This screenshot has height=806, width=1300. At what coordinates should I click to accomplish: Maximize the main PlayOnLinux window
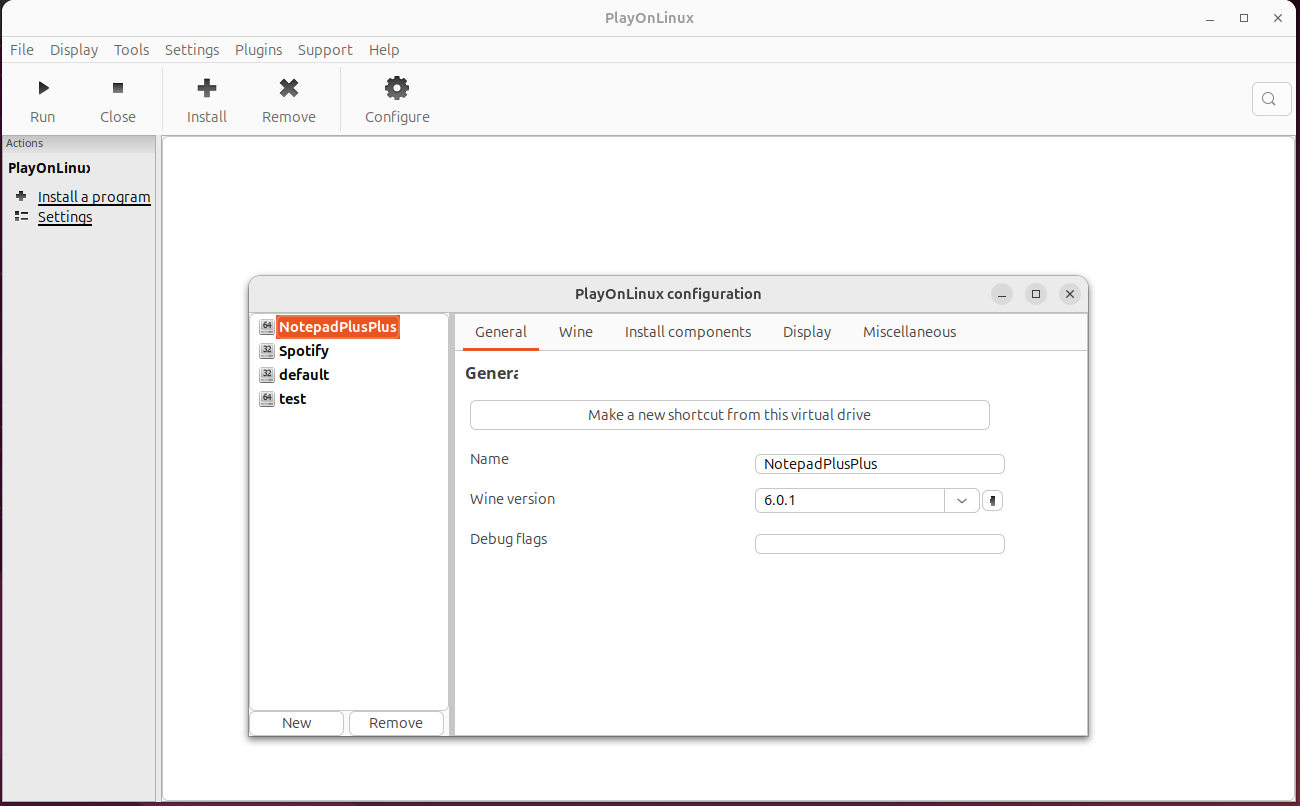point(1244,18)
